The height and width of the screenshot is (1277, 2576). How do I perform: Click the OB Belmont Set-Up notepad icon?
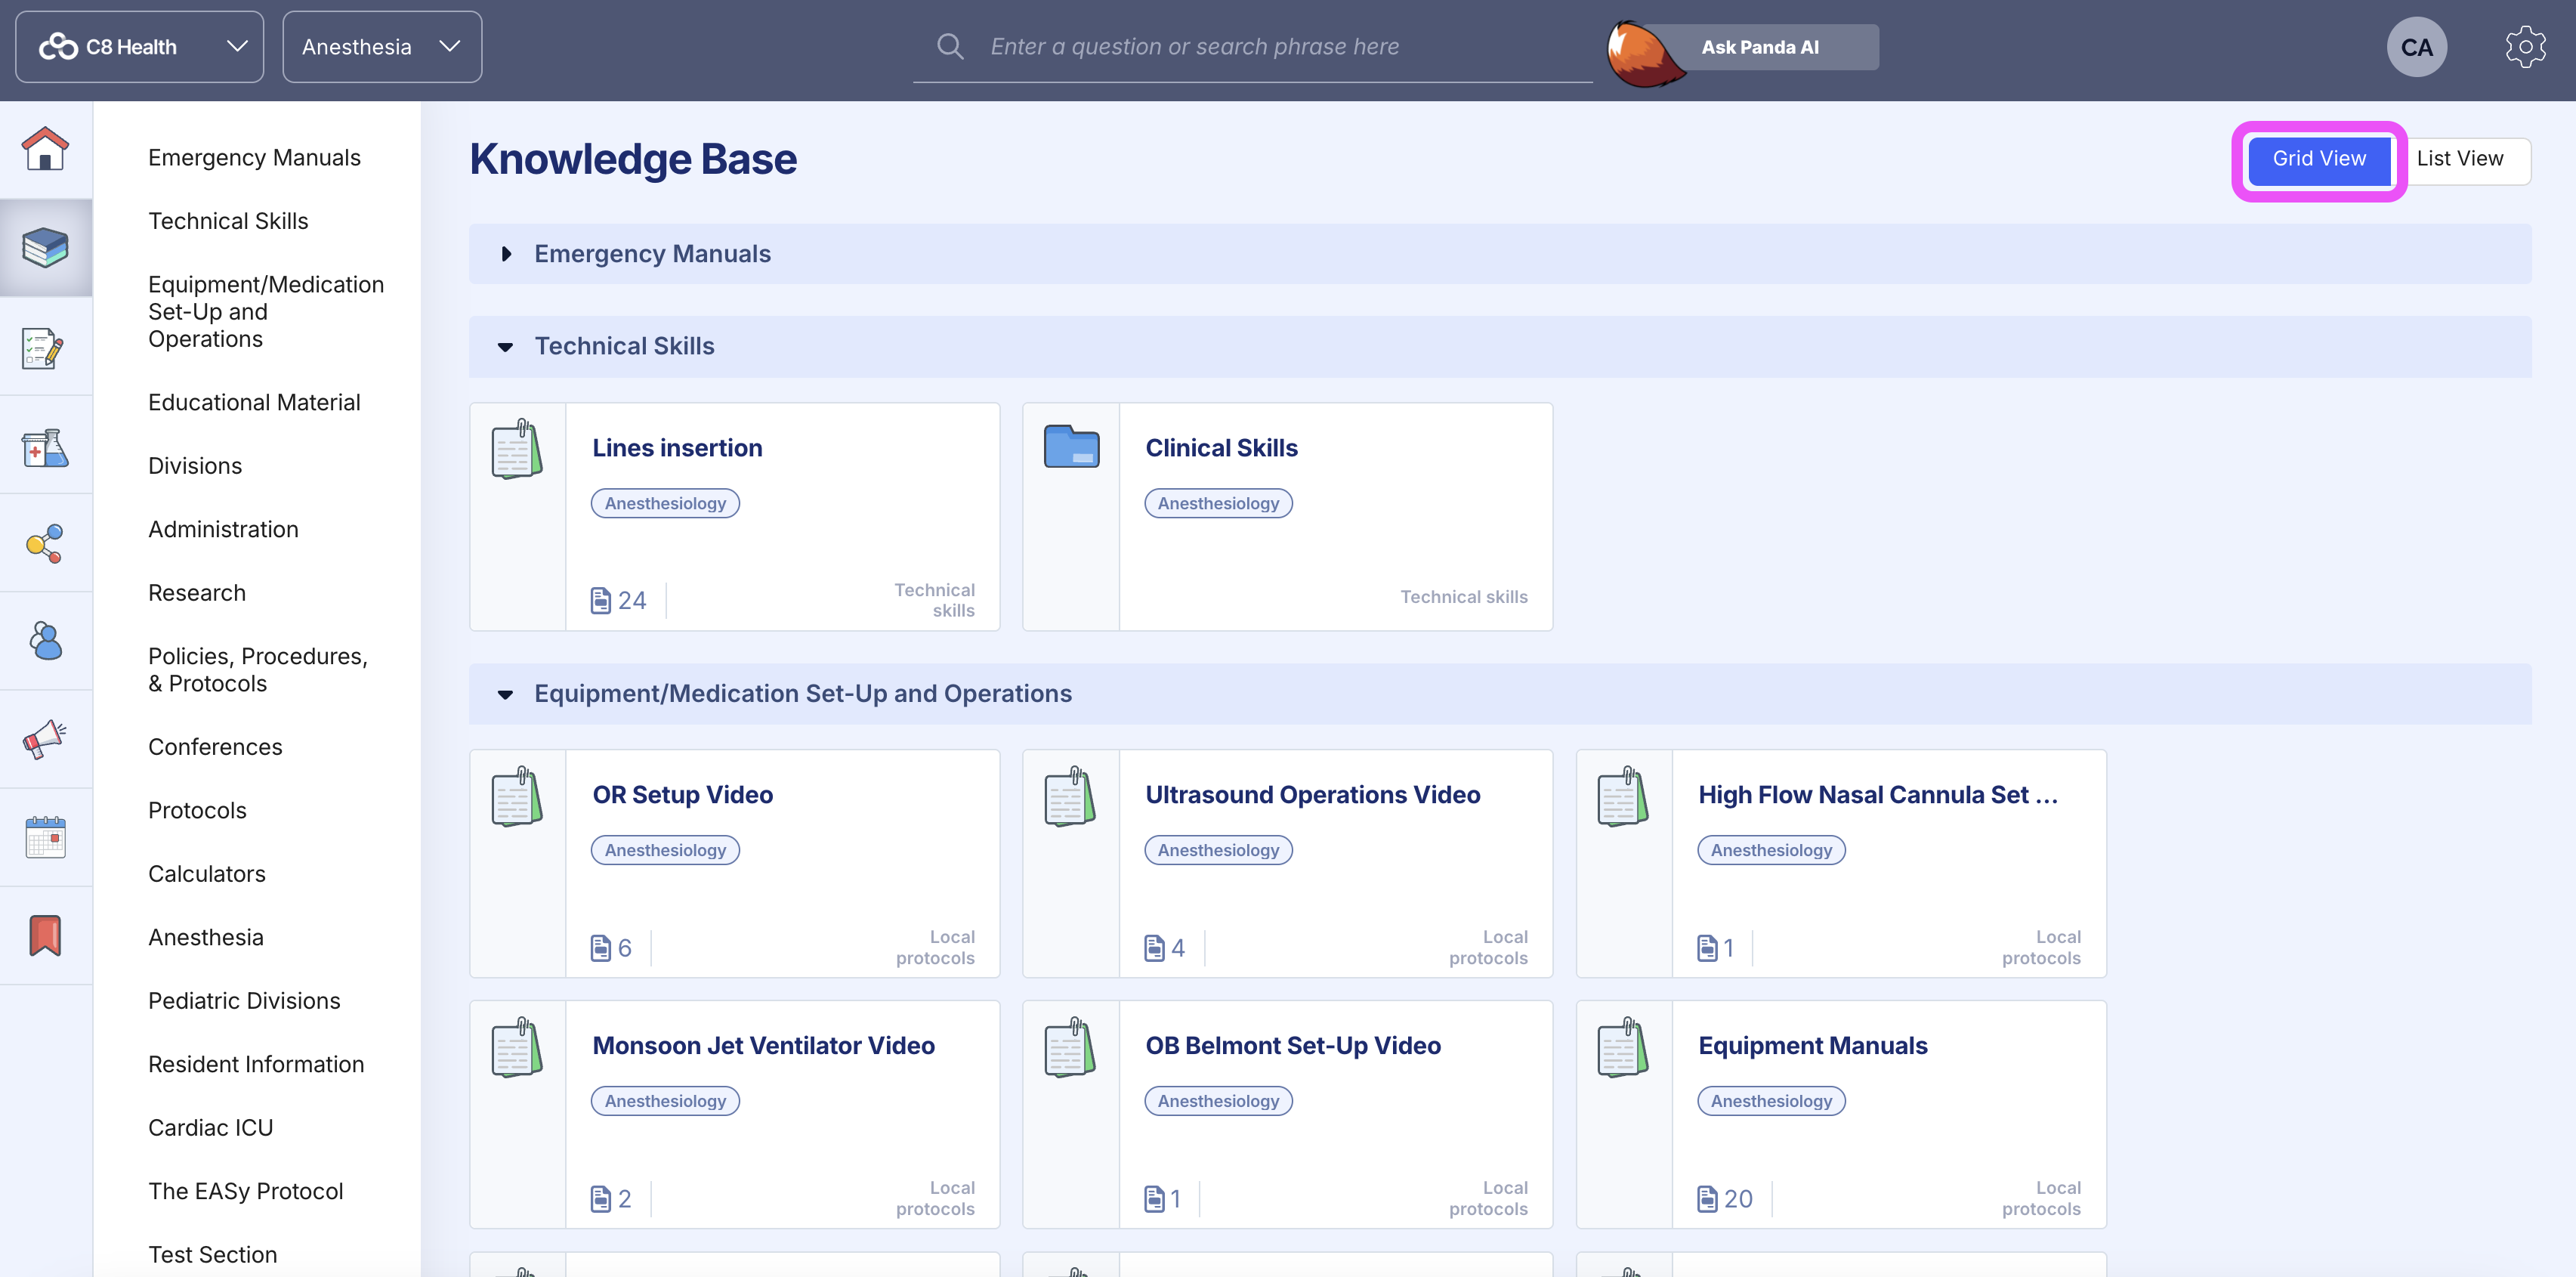point(1070,1047)
